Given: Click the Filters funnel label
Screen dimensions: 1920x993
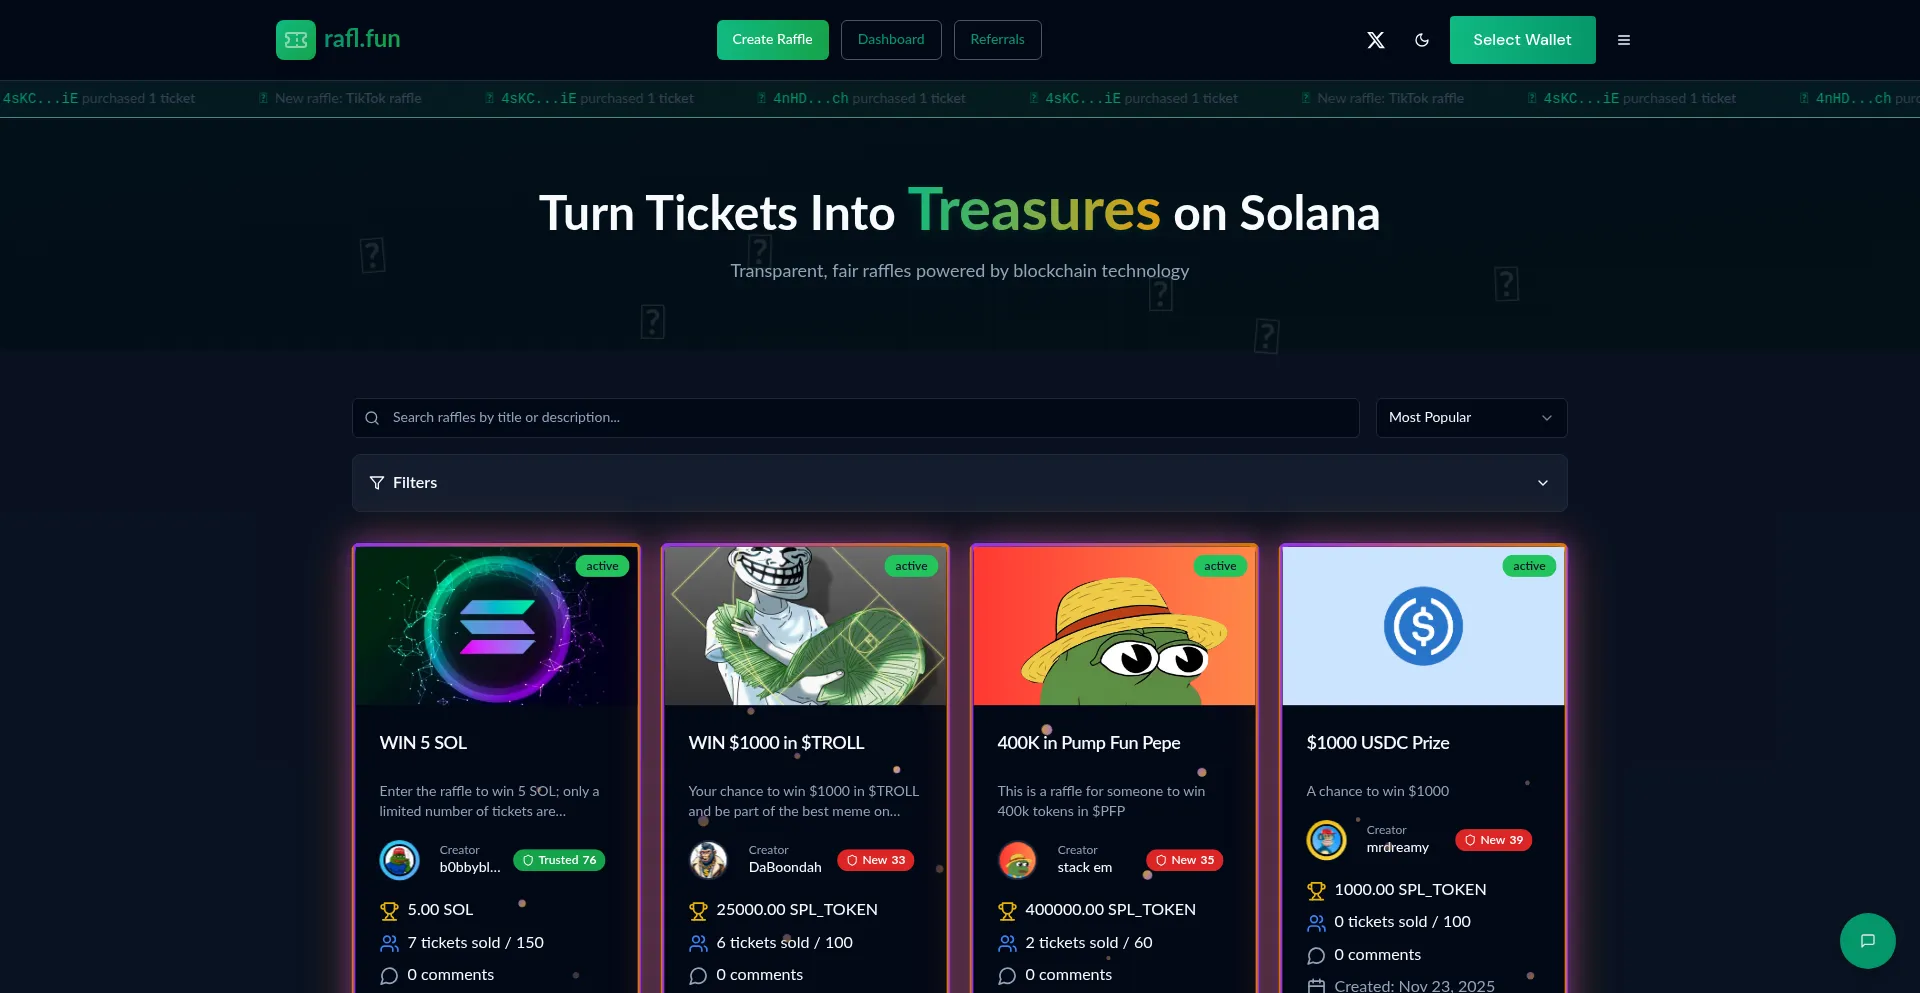Looking at the screenshot, I should [x=403, y=483].
